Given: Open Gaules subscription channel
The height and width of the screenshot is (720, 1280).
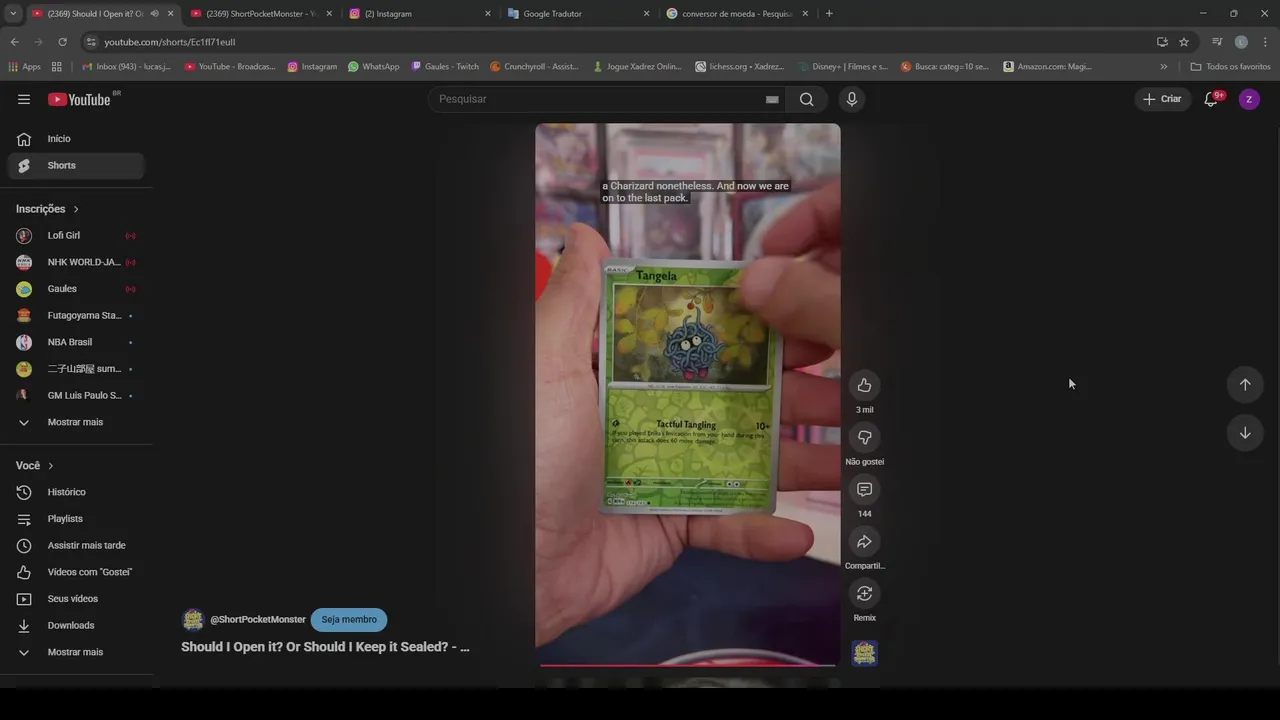Looking at the screenshot, I should (76, 289).
